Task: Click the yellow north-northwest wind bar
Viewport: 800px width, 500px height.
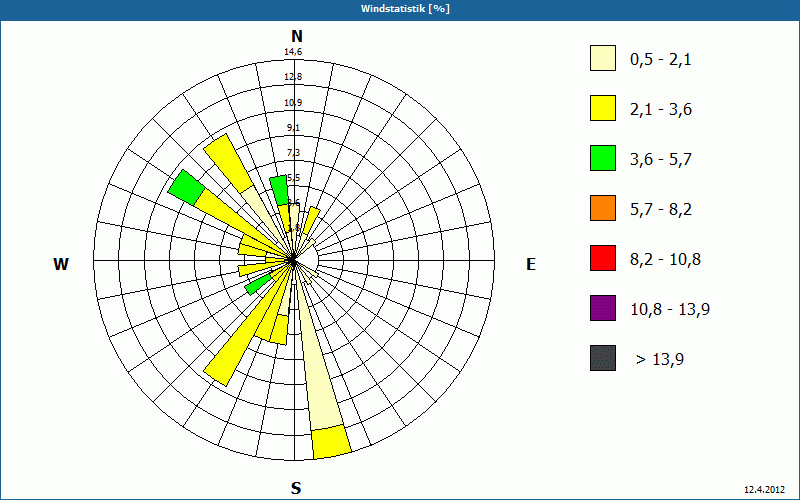Action: pyautogui.click(x=228, y=163)
